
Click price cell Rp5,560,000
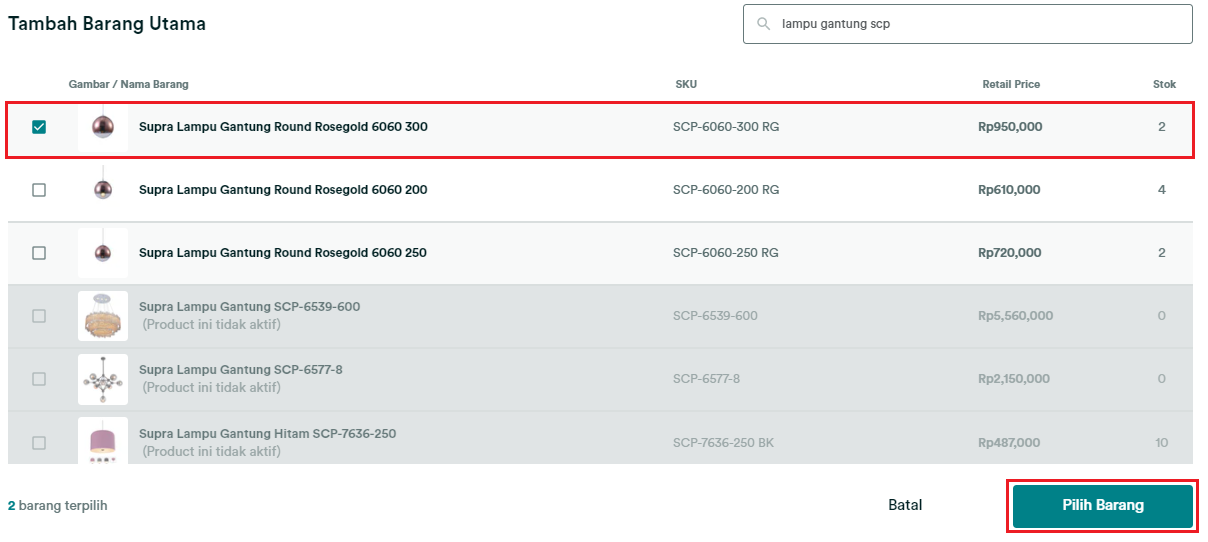[x=1015, y=316]
